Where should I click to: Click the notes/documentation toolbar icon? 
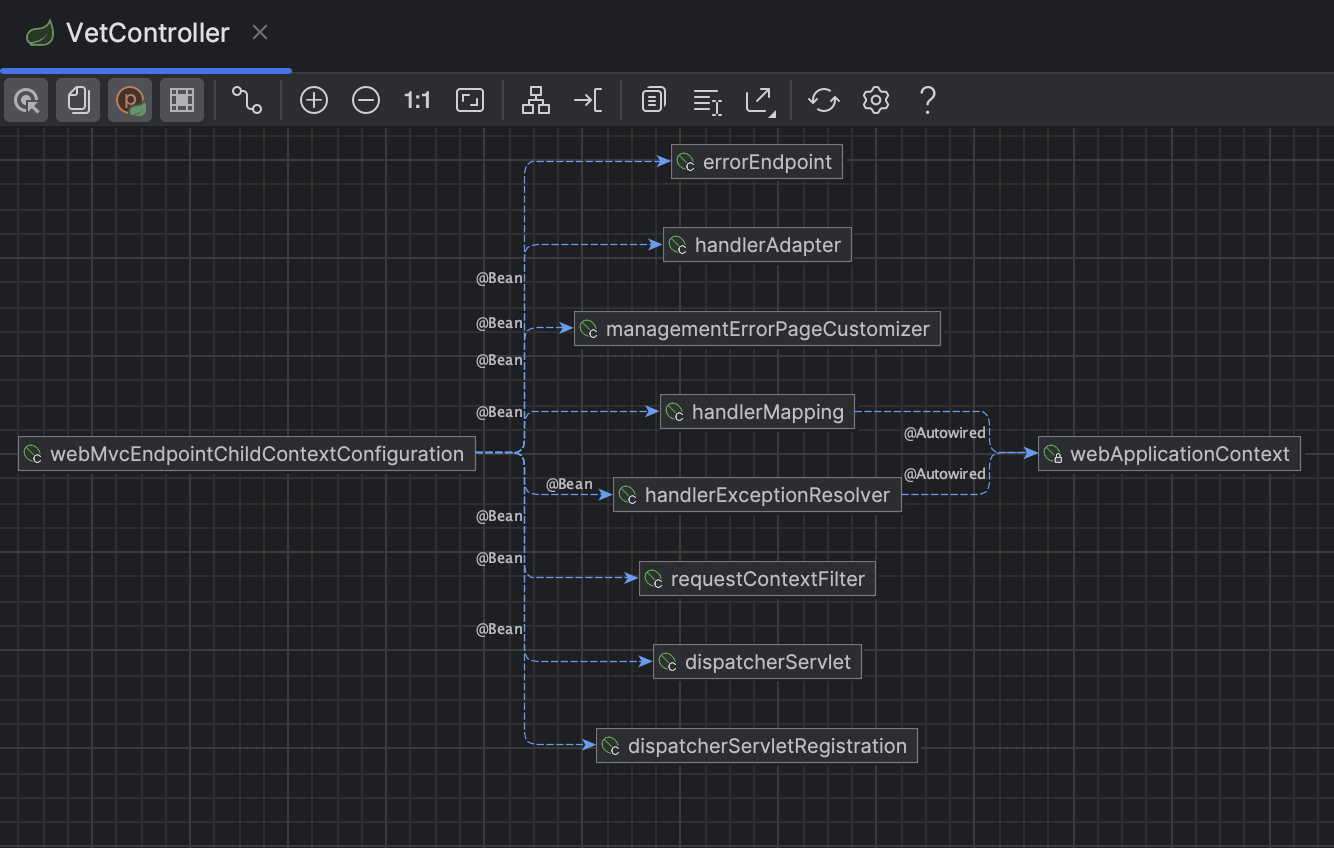653,100
